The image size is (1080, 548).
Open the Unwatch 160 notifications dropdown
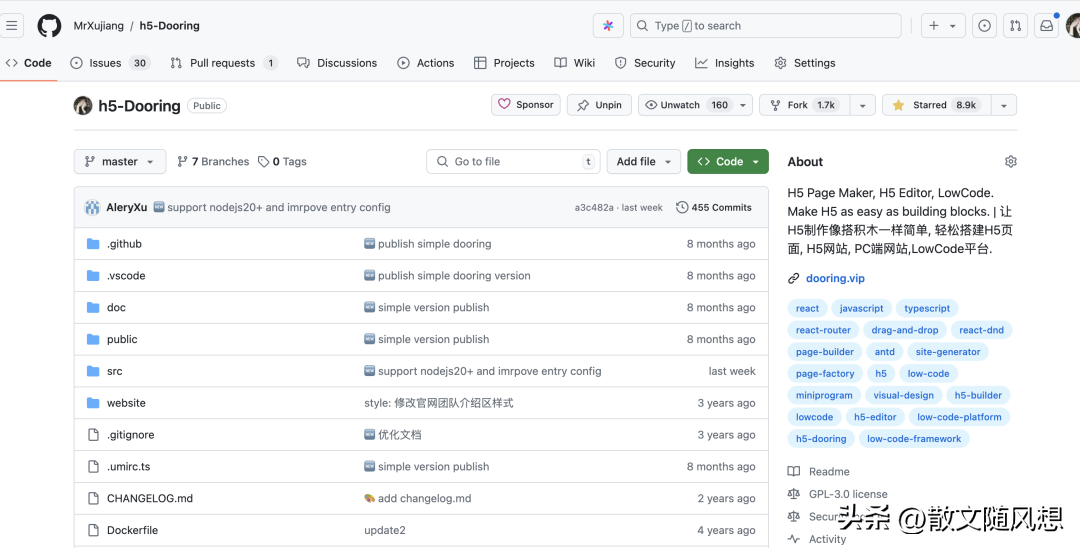pyautogui.click(x=695, y=105)
